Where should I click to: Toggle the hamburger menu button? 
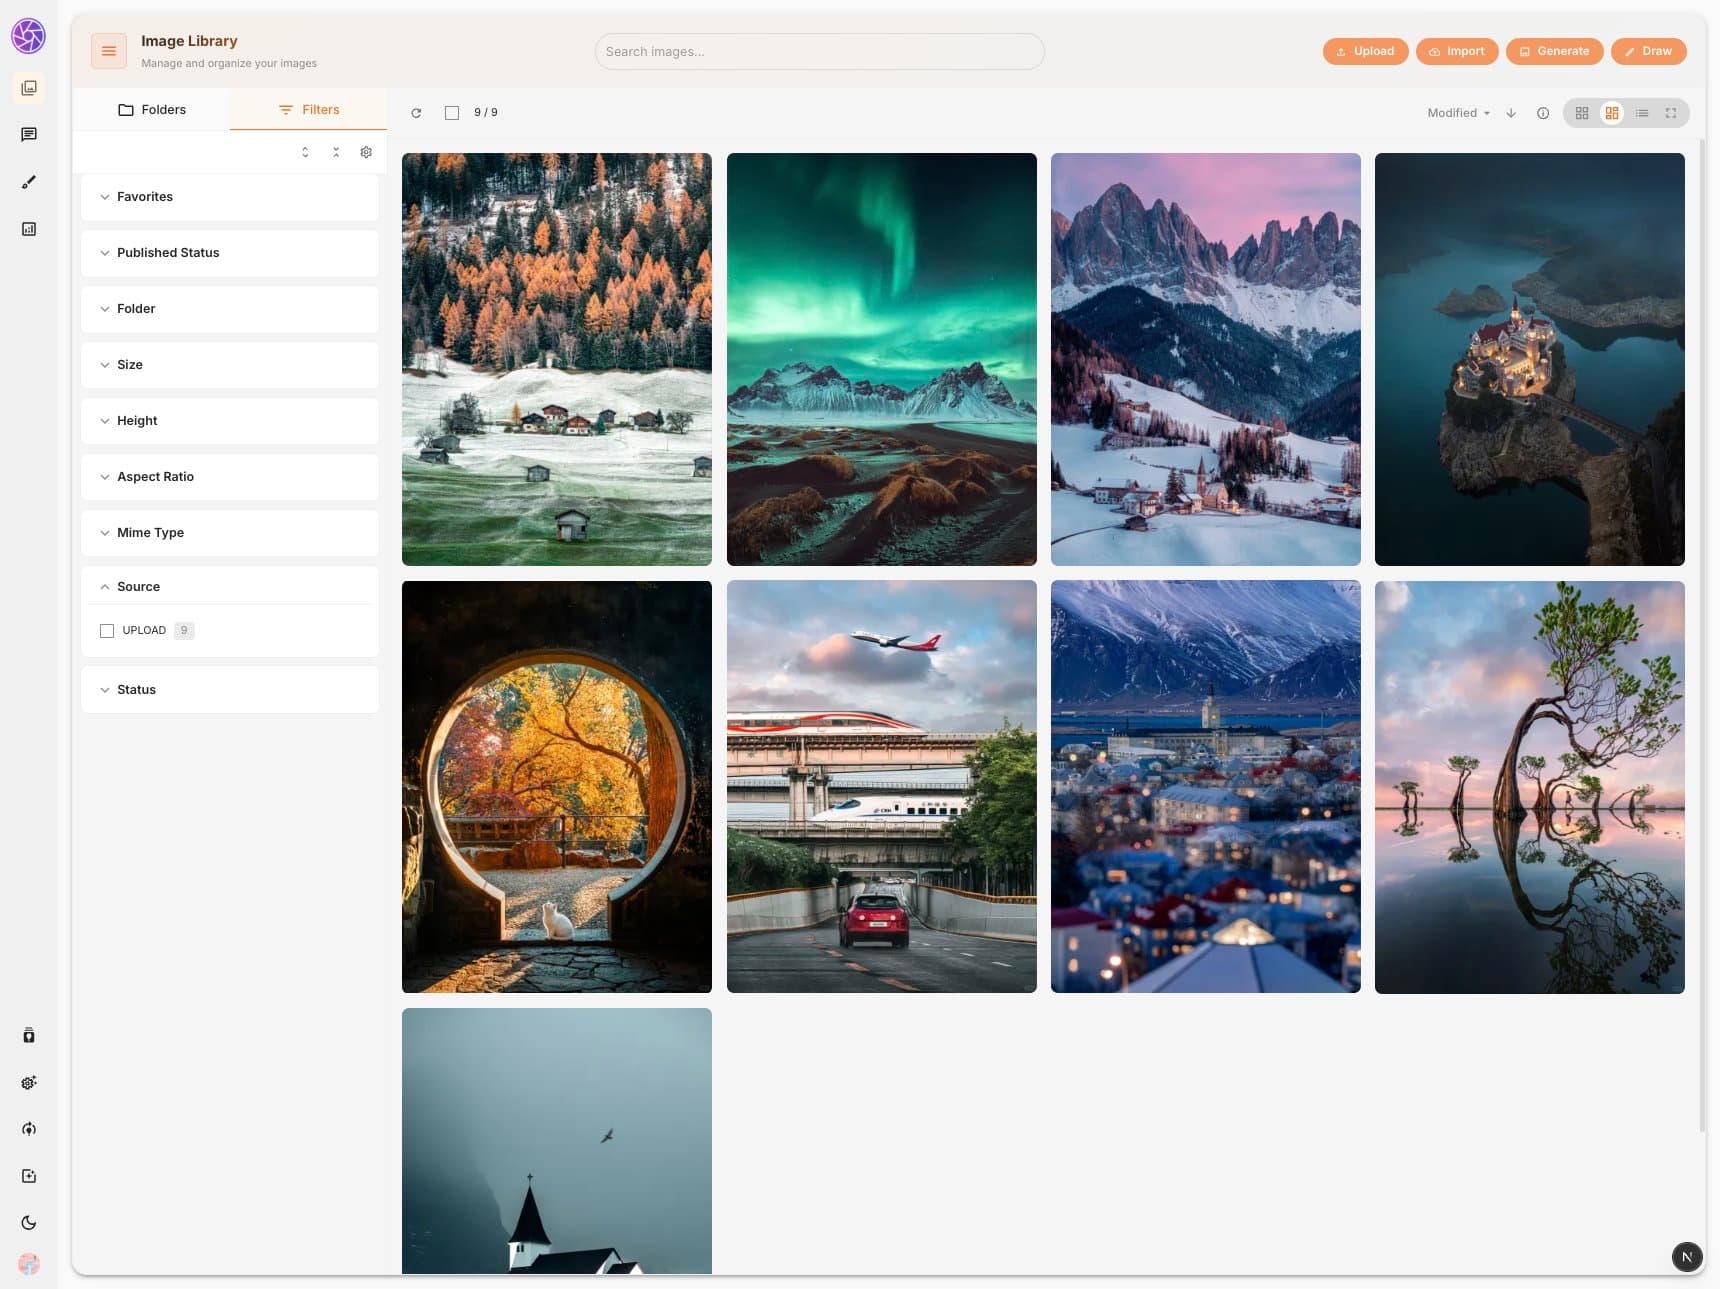point(109,51)
